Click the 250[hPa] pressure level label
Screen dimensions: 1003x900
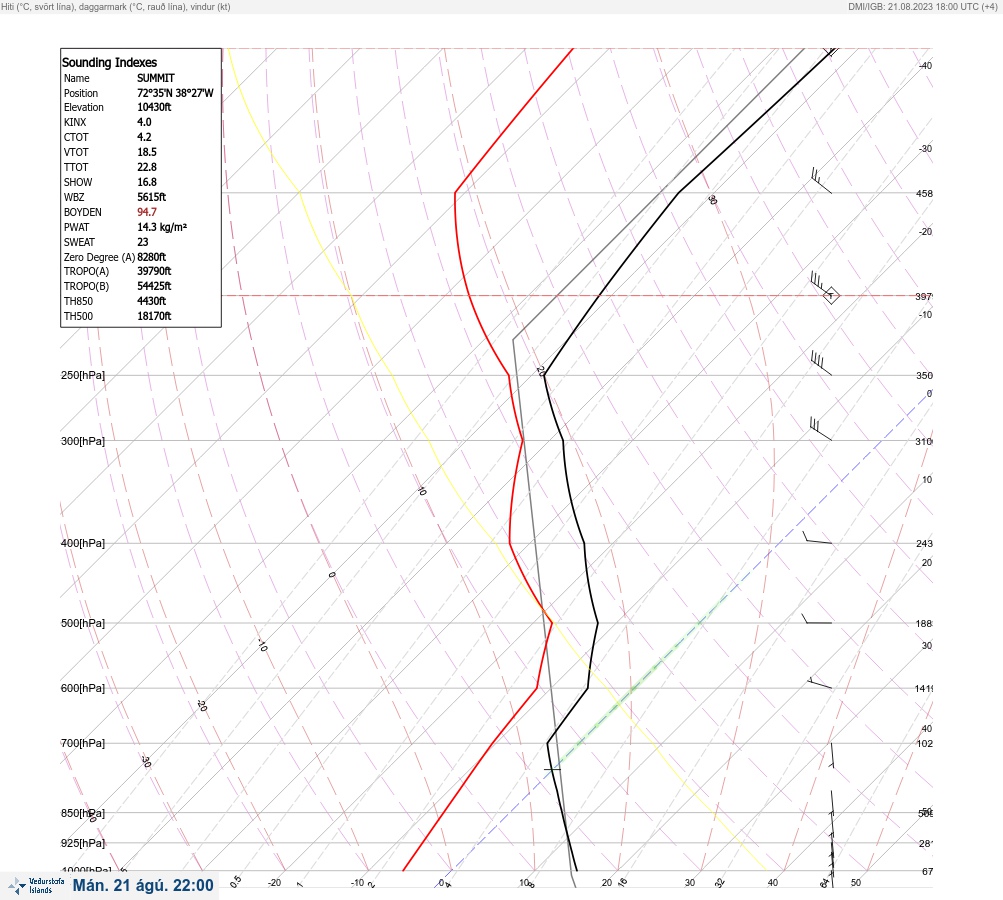(83, 375)
